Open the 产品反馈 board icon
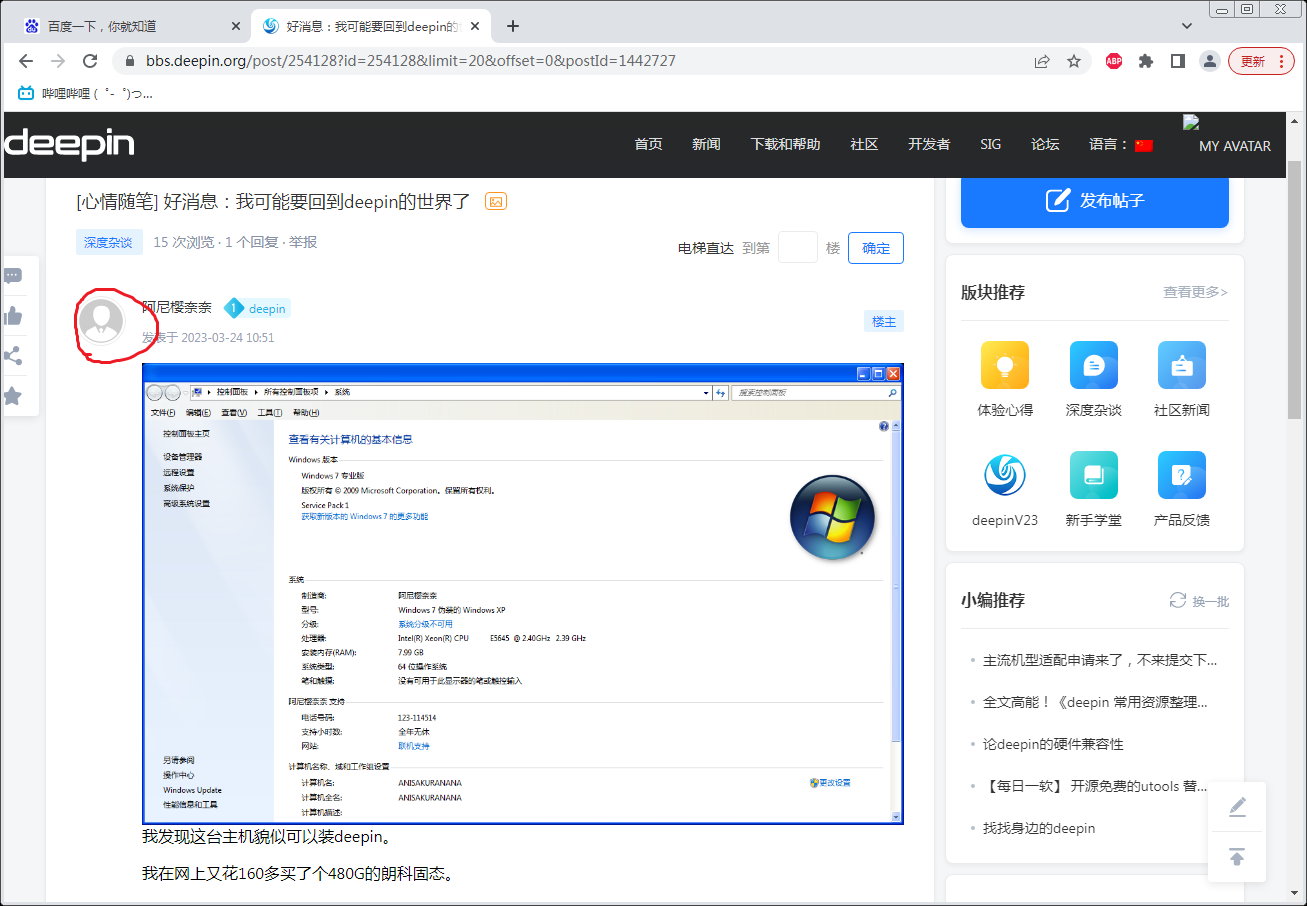The image size is (1307, 906). tap(1181, 475)
